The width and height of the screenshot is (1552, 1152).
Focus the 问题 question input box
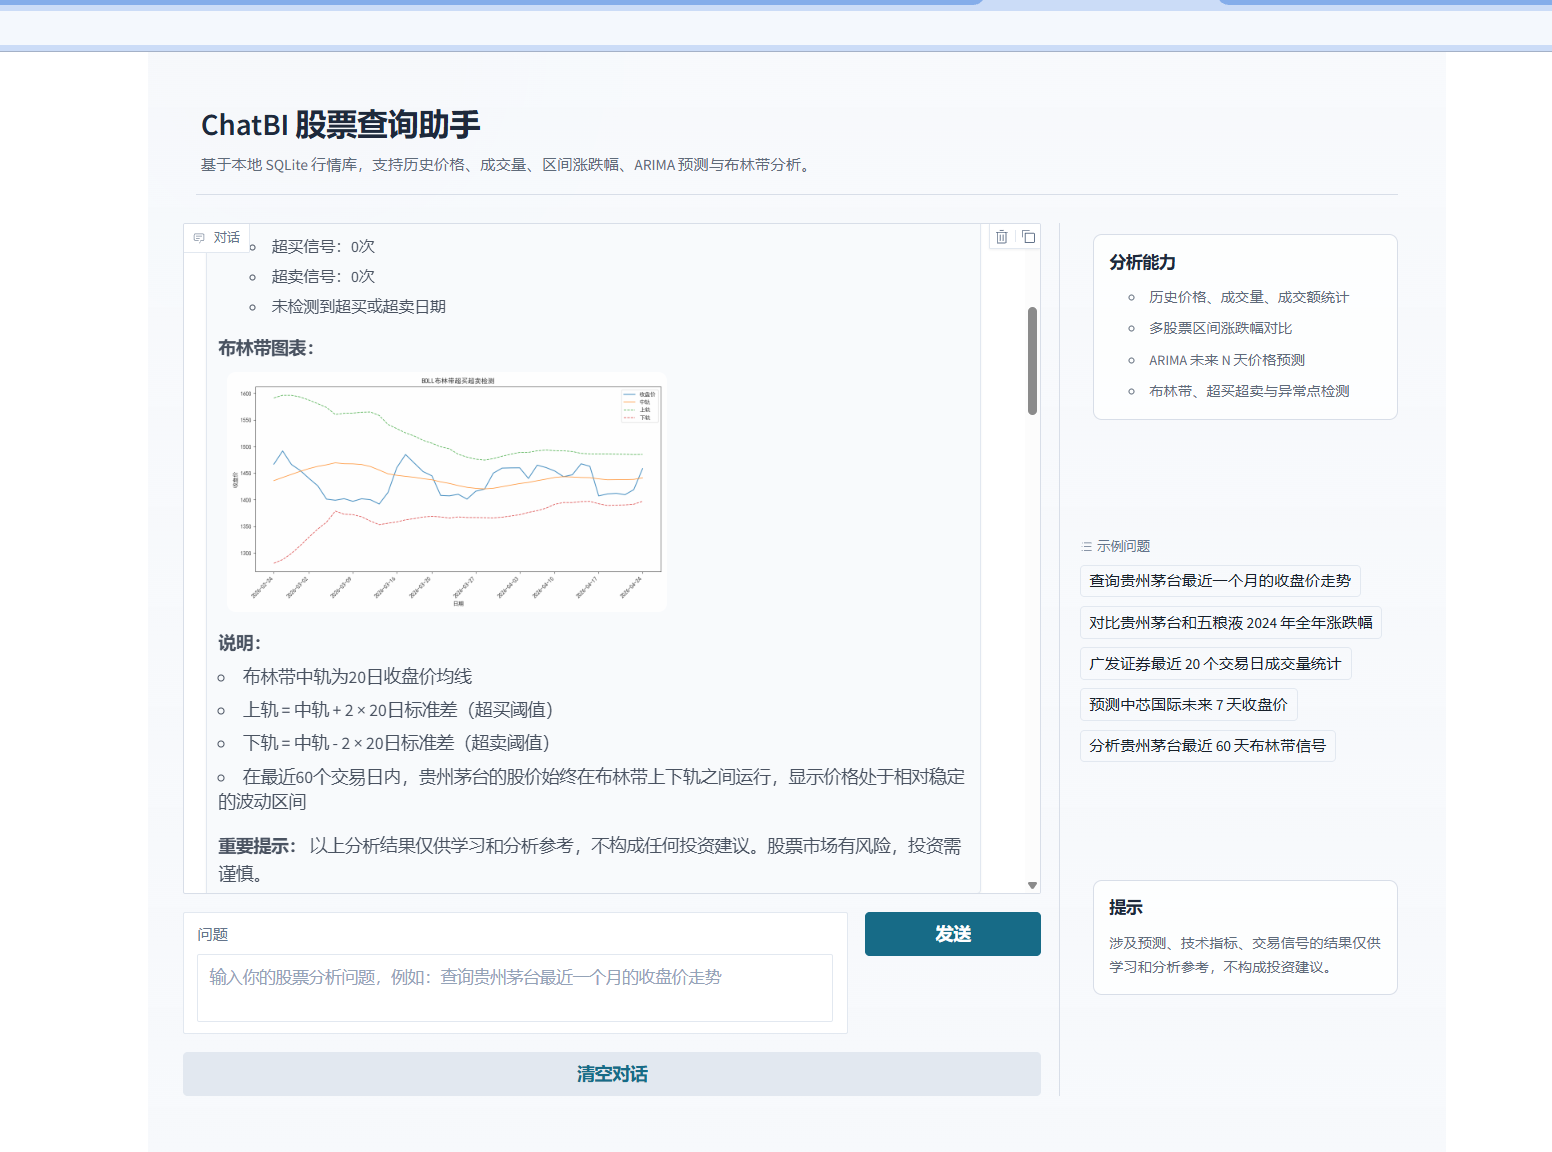(x=515, y=988)
